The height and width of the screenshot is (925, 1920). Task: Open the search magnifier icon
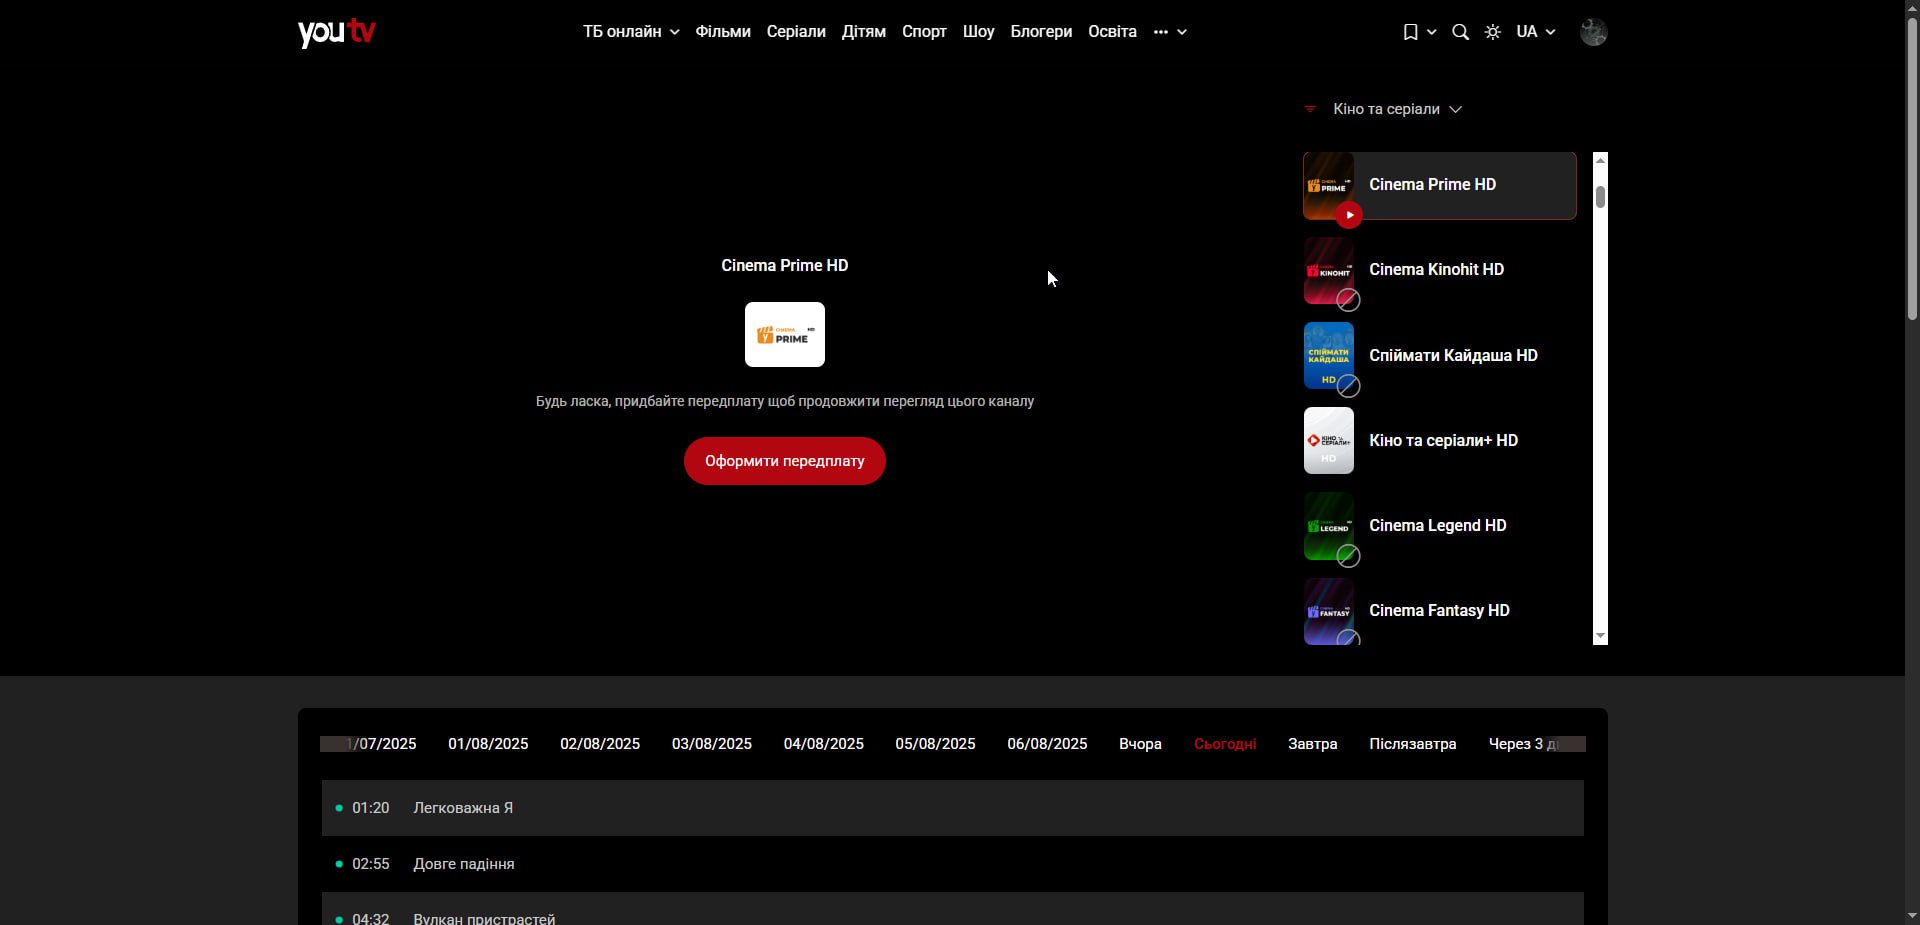tap(1460, 32)
